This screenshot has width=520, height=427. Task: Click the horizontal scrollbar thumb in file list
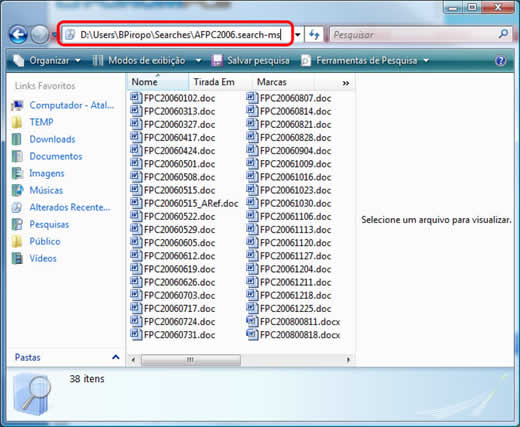point(190,360)
